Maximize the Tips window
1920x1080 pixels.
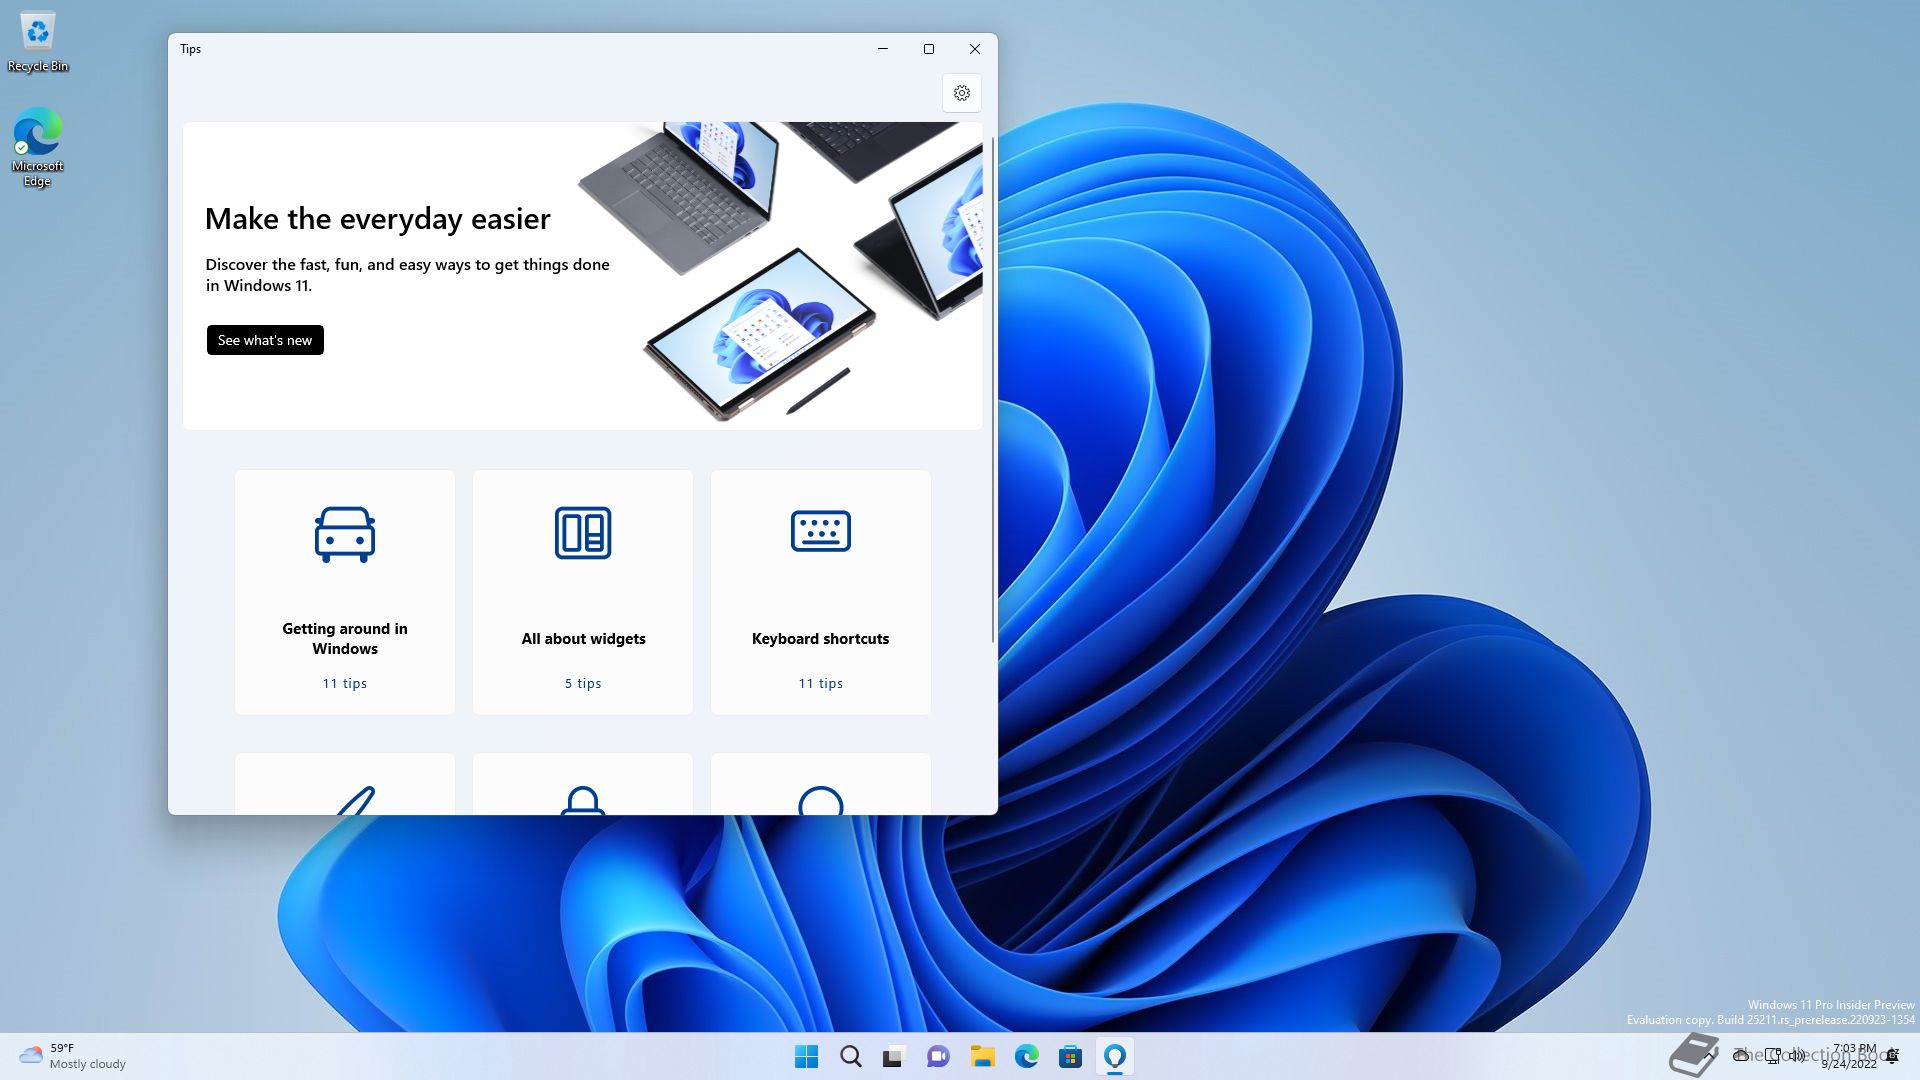point(928,49)
